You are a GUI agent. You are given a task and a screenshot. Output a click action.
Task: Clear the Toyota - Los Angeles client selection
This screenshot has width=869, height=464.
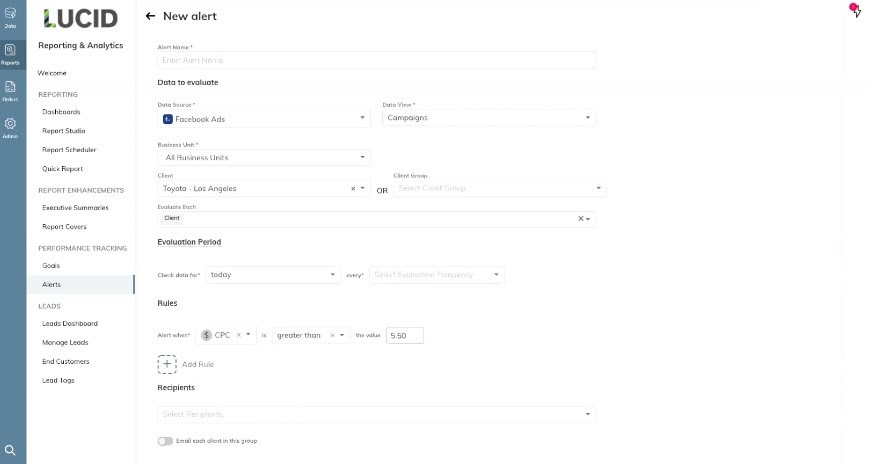353,188
